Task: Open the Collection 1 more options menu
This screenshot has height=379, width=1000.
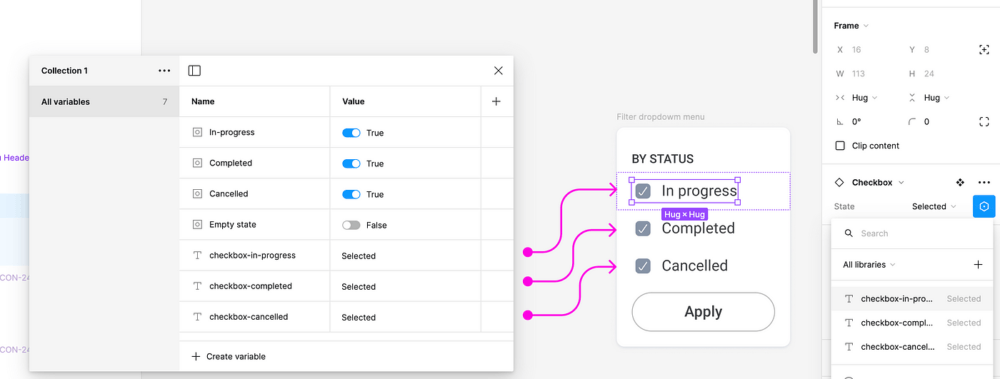Action: pos(164,71)
